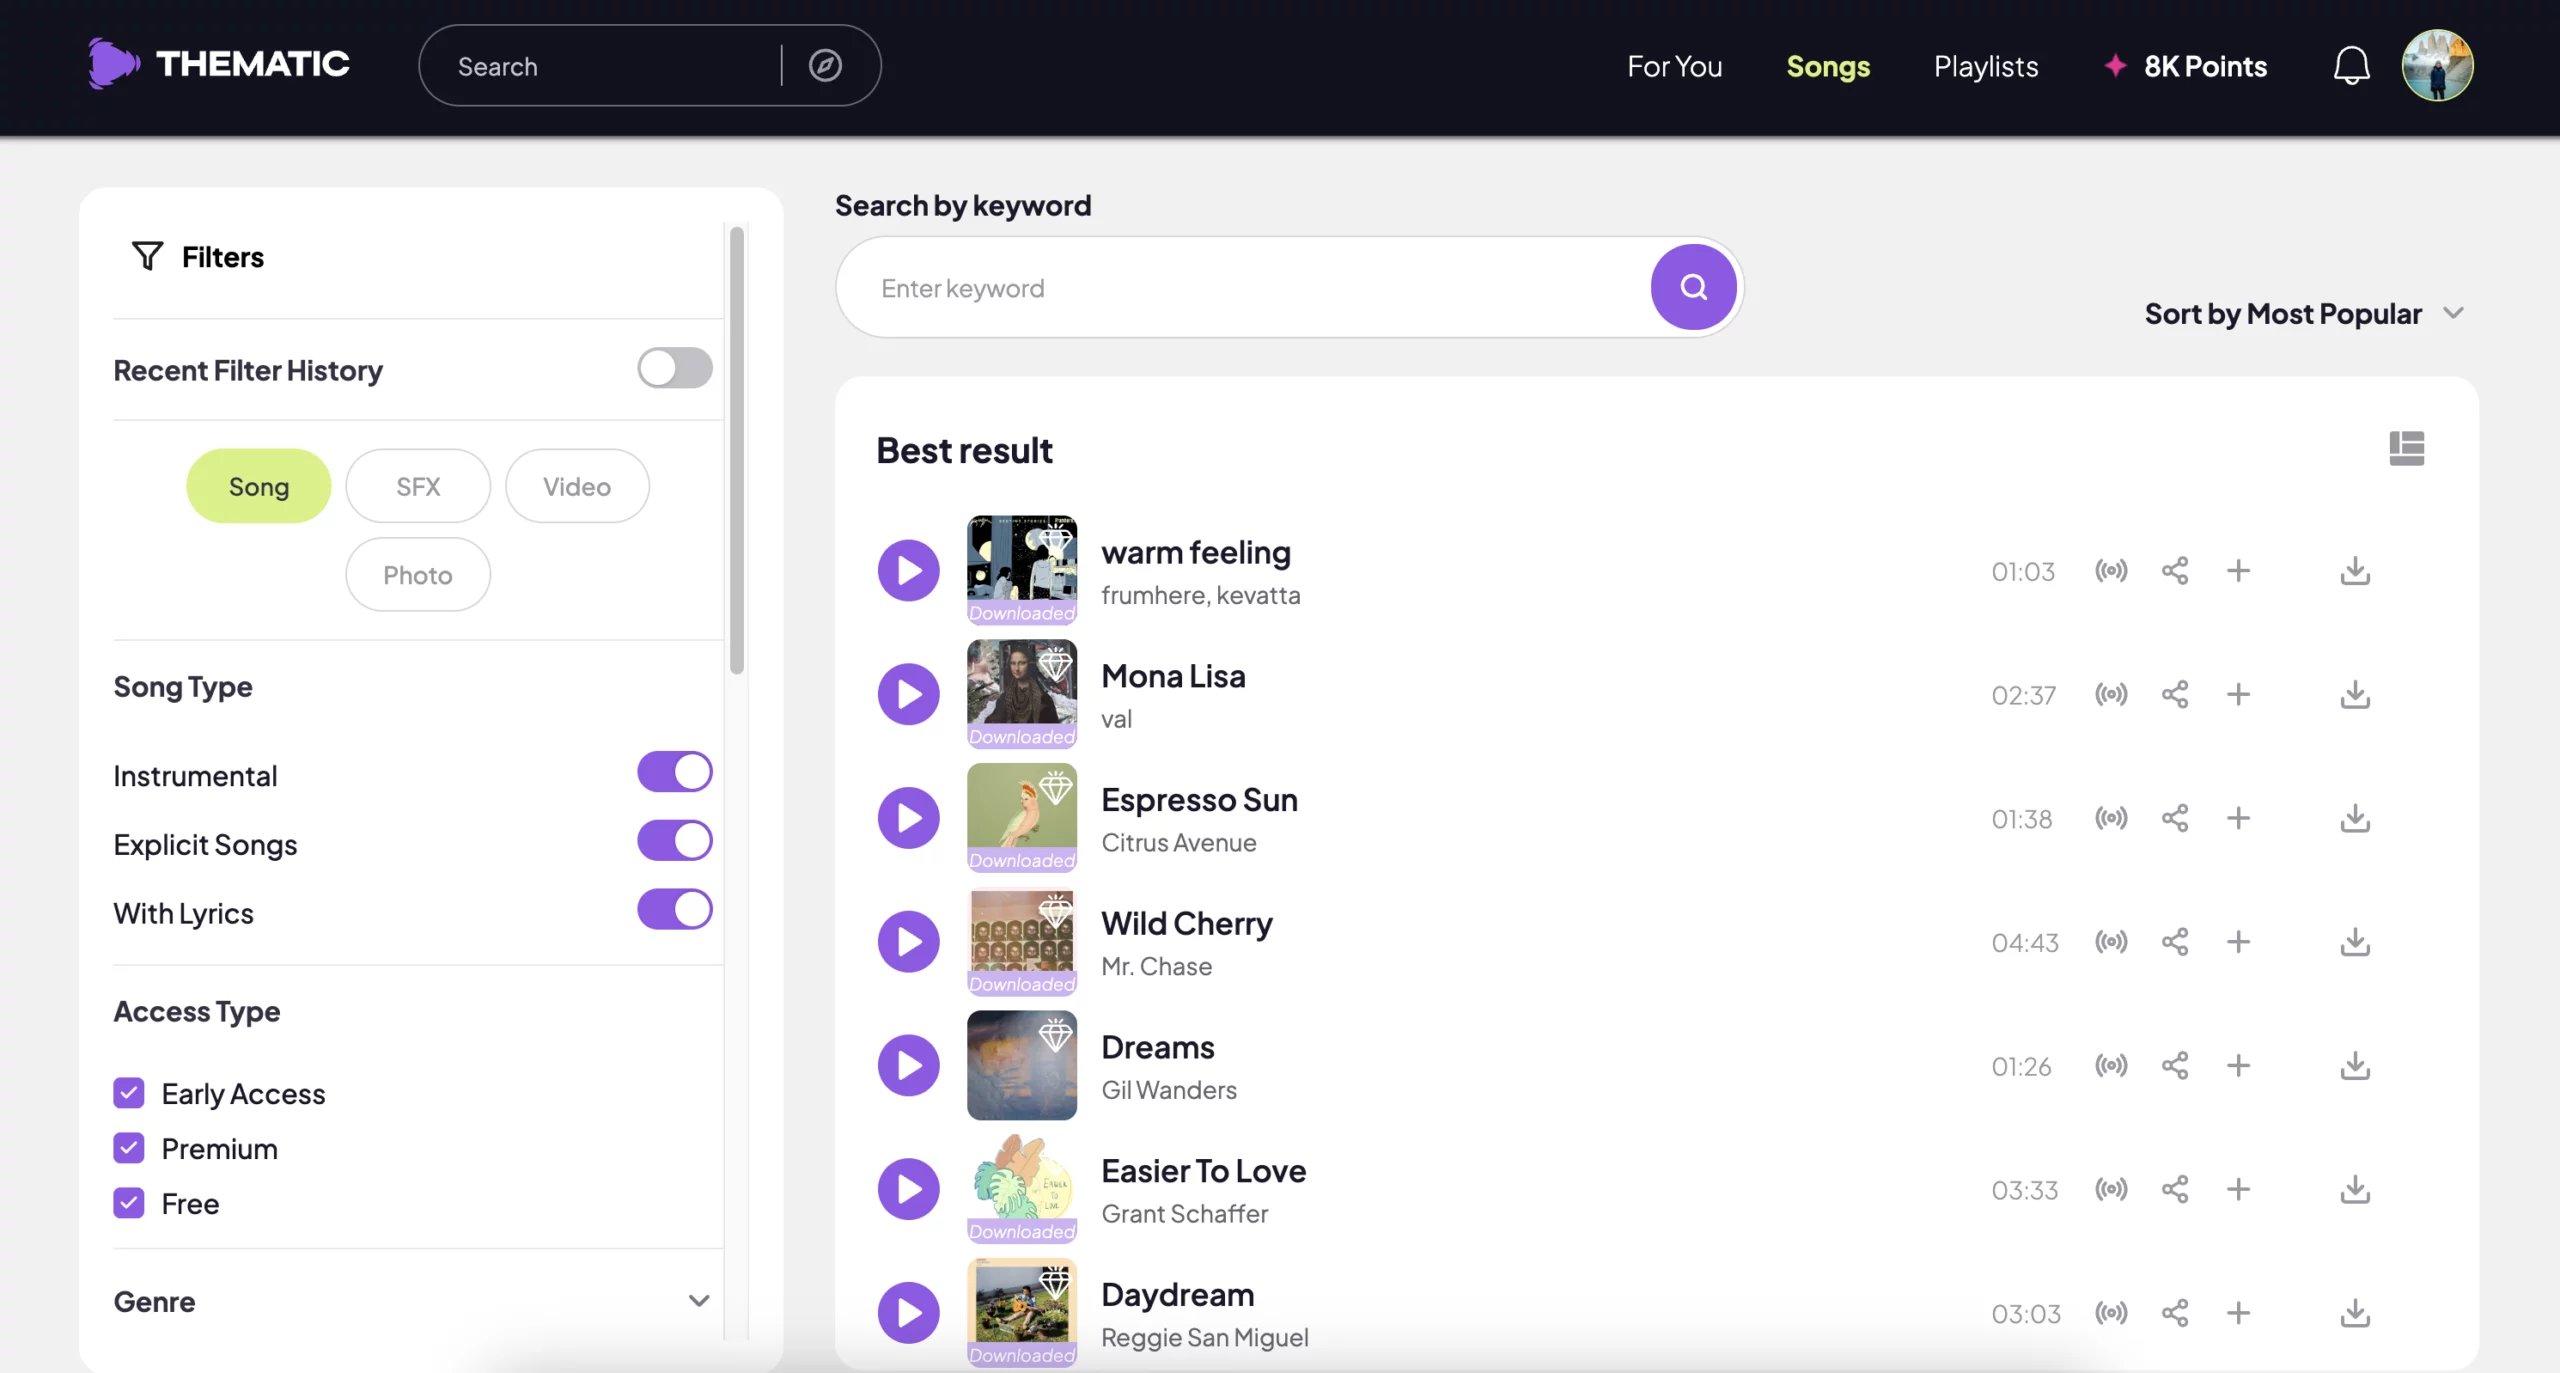This screenshot has width=2560, height=1373.
Task: Select the SFX content type
Action: click(417, 486)
